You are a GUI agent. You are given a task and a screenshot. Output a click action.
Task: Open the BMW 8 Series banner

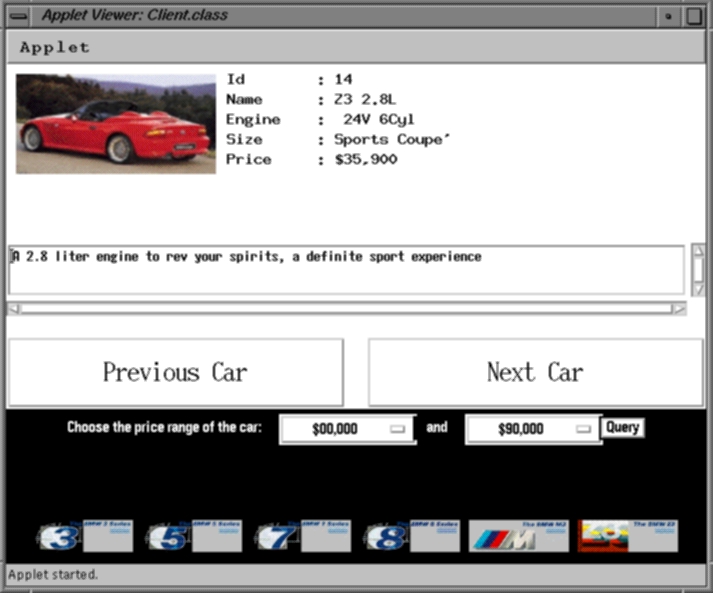click(412, 536)
